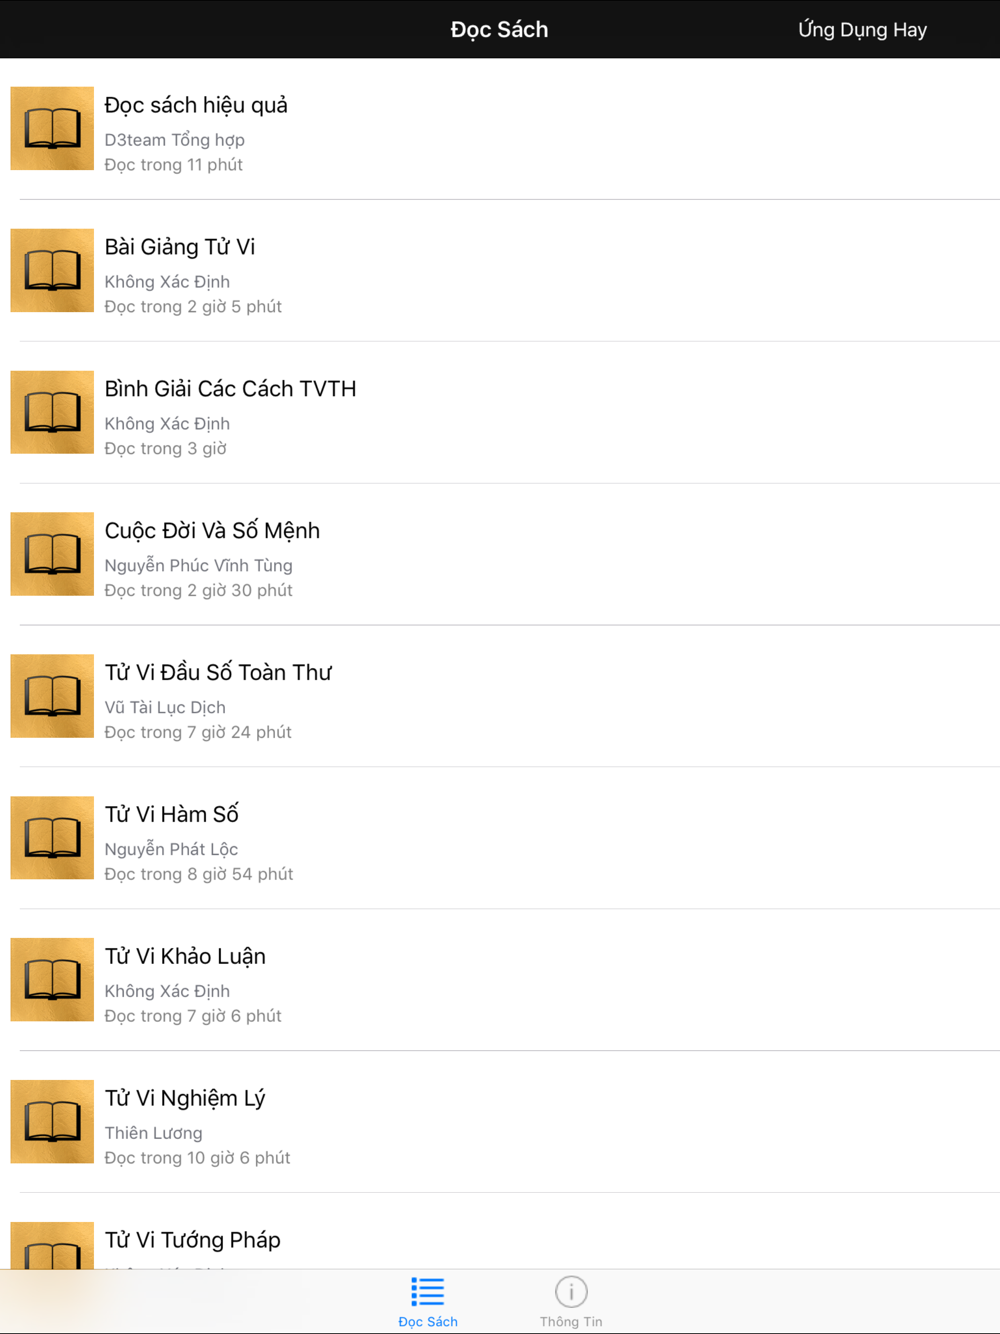Screen dimensions: 1000x1334
Task: Tap book icon for Tử Vi Khảo Luận
Action: (52, 980)
